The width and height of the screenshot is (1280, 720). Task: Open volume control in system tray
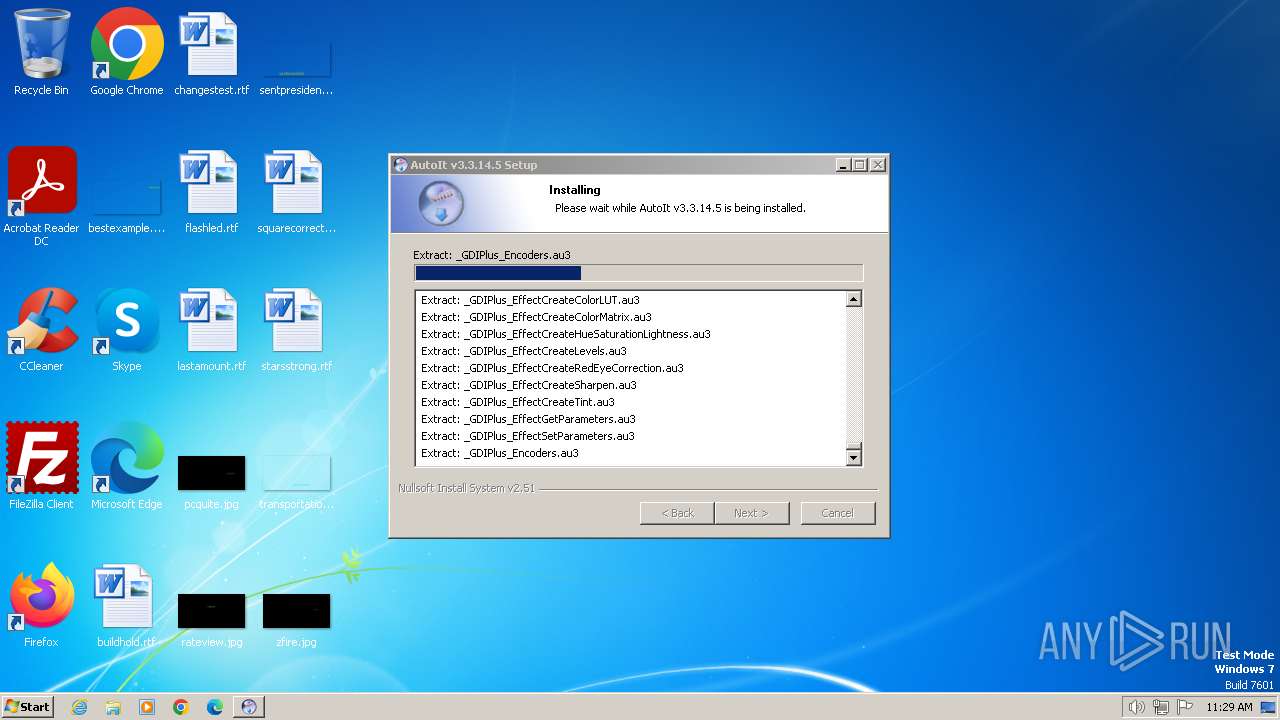tap(1136, 707)
